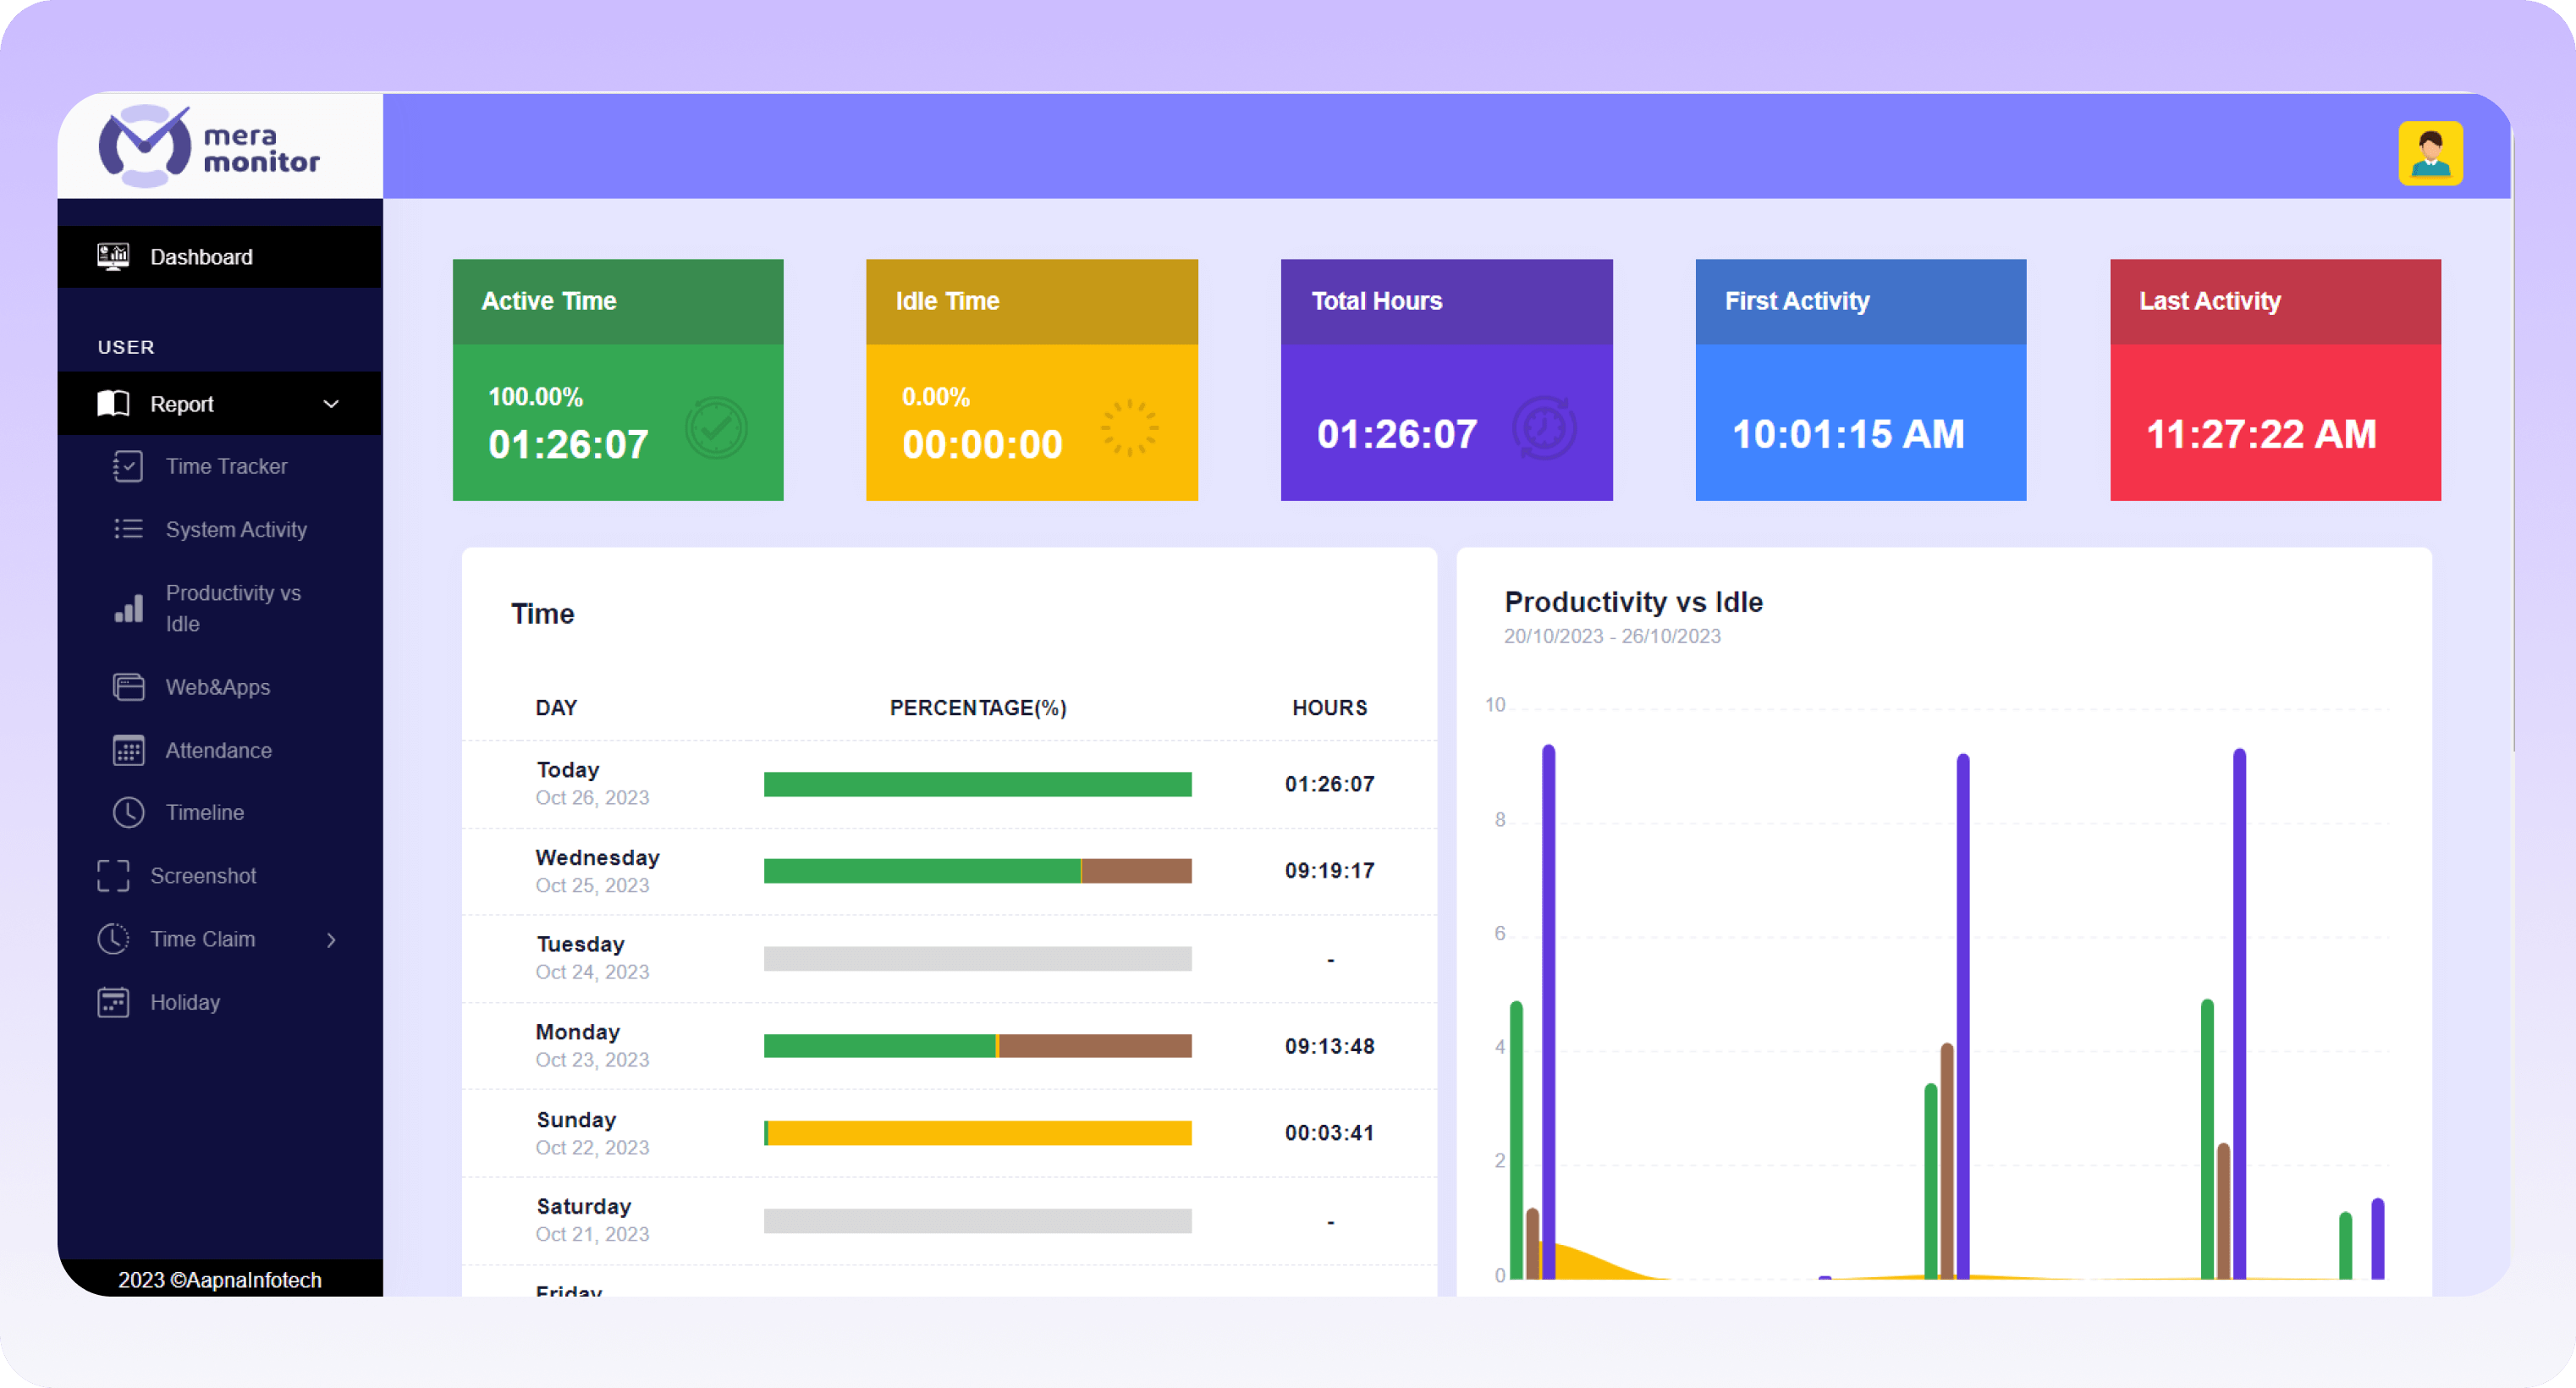Click the Timeline clock icon
The height and width of the screenshot is (1388, 2576).
(x=129, y=812)
